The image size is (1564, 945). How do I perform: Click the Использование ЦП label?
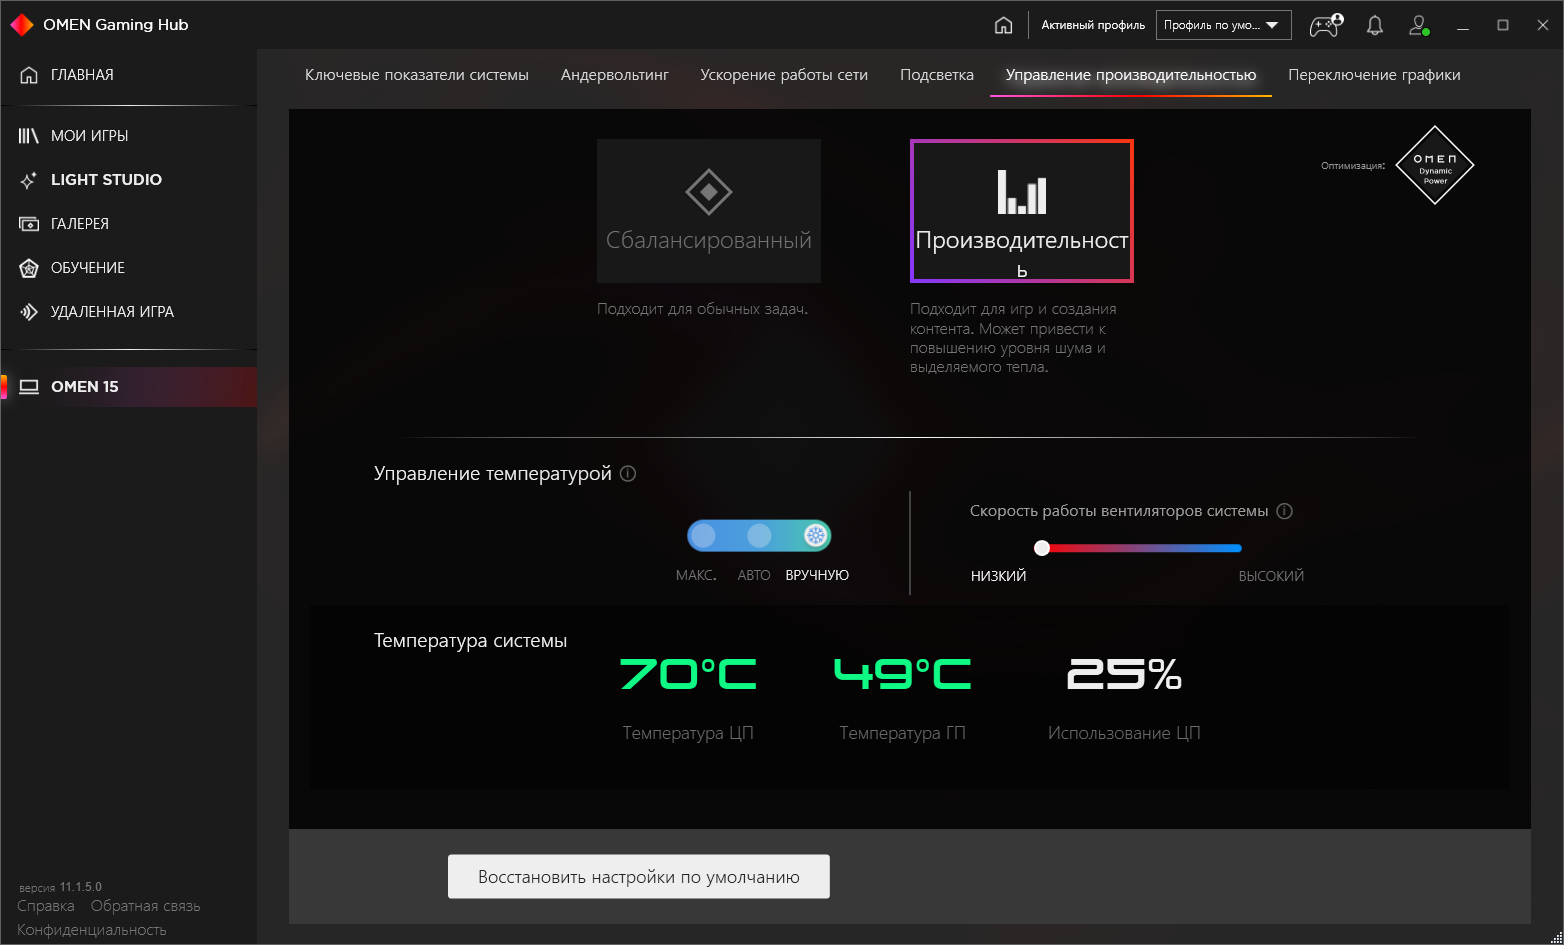pyautogui.click(x=1124, y=733)
